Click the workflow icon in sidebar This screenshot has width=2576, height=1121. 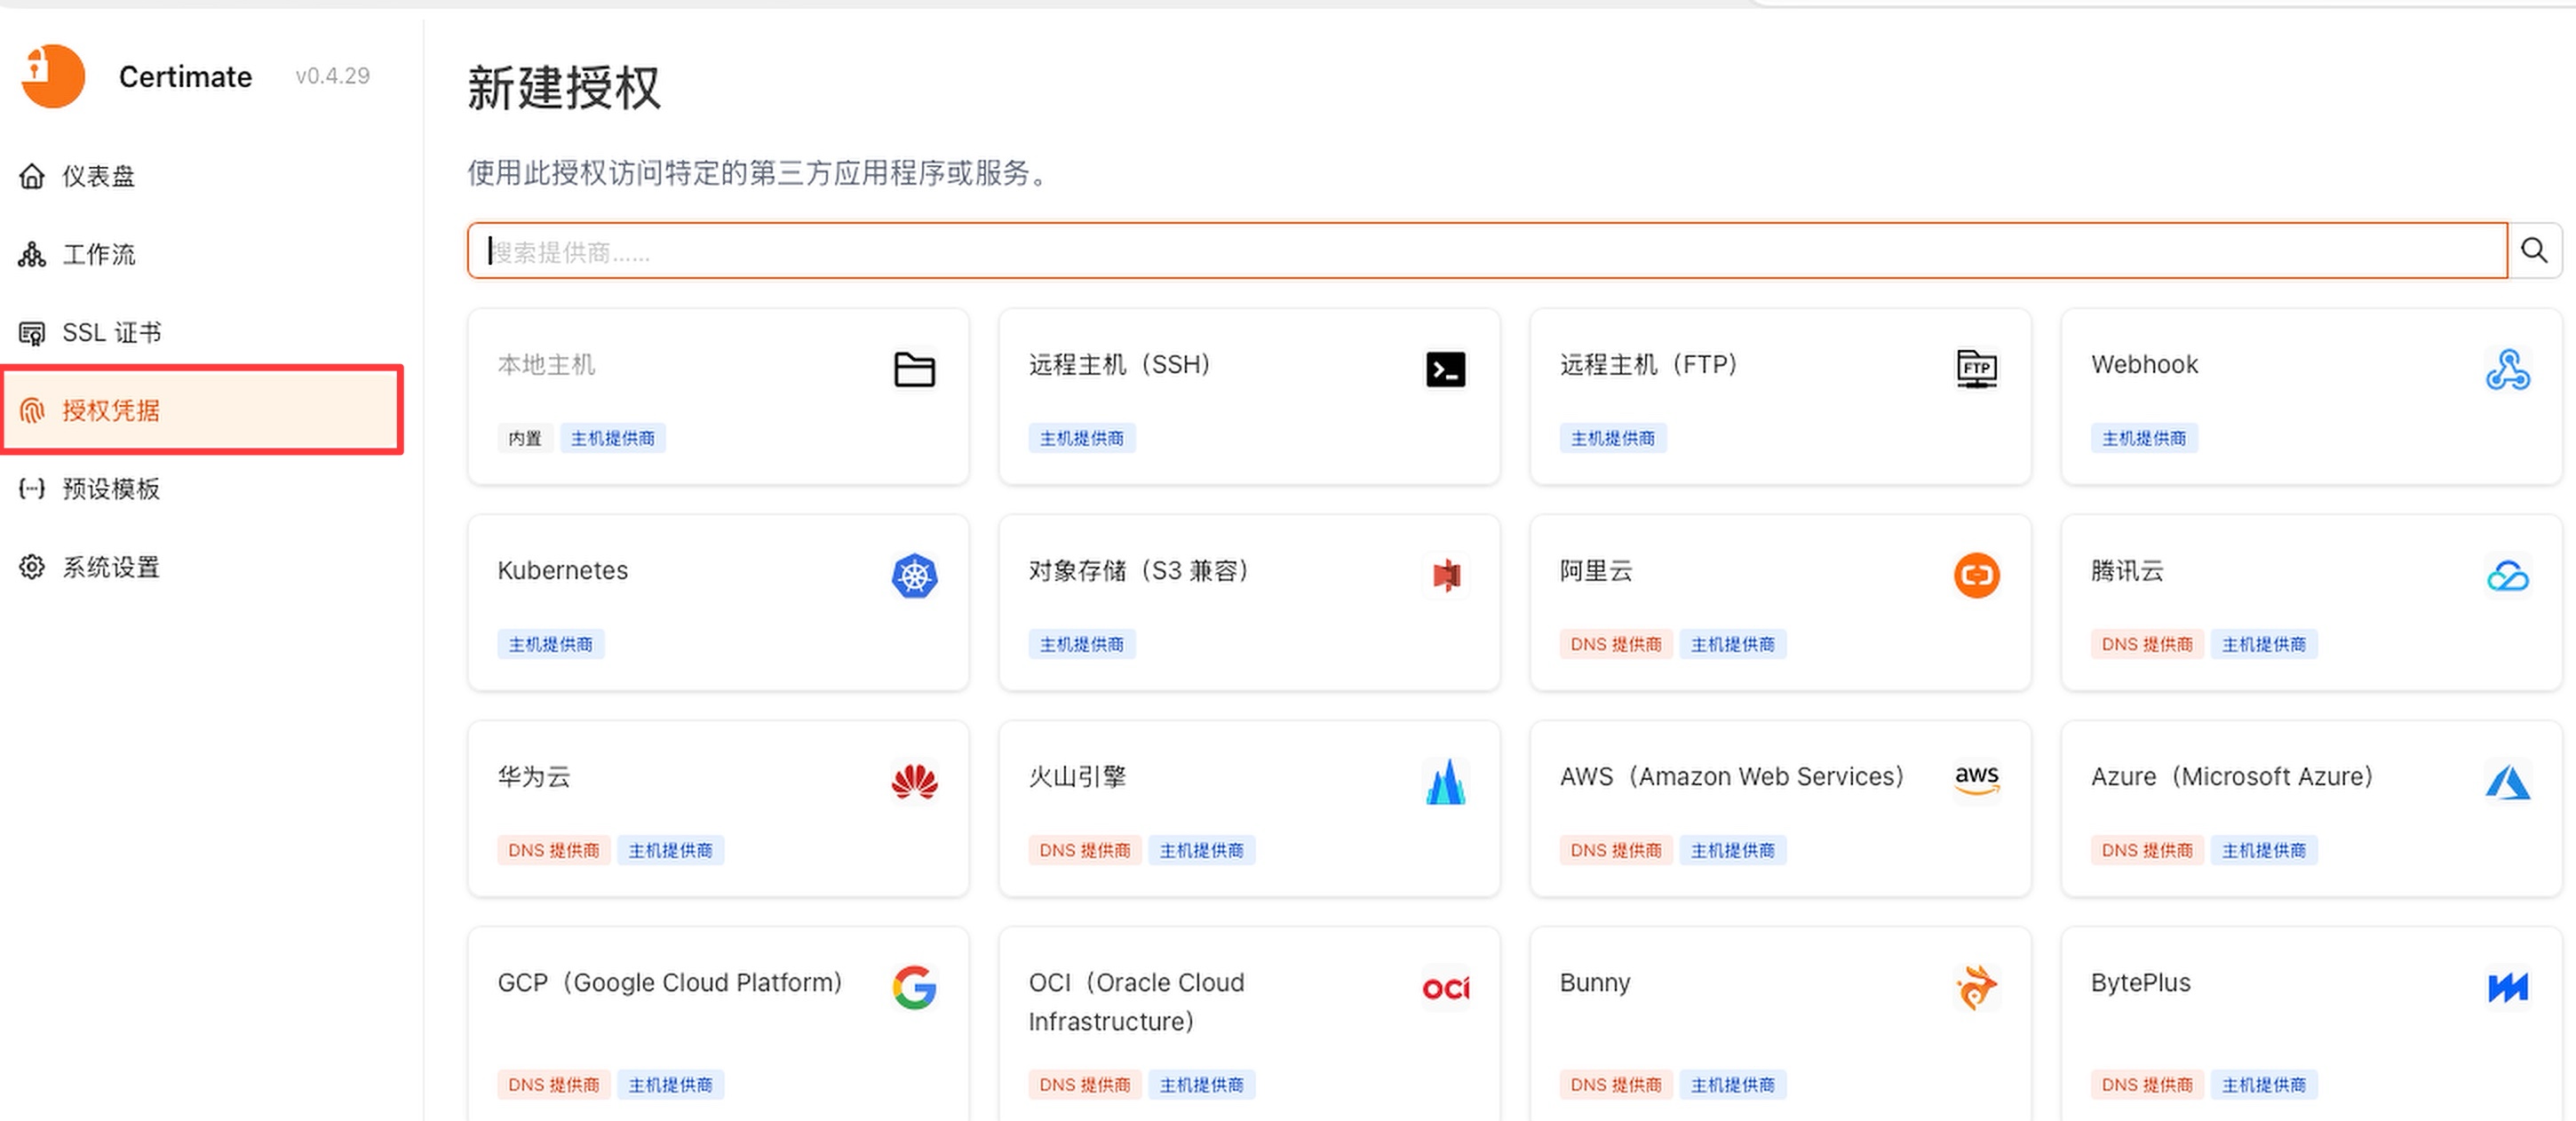(x=32, y=255)
